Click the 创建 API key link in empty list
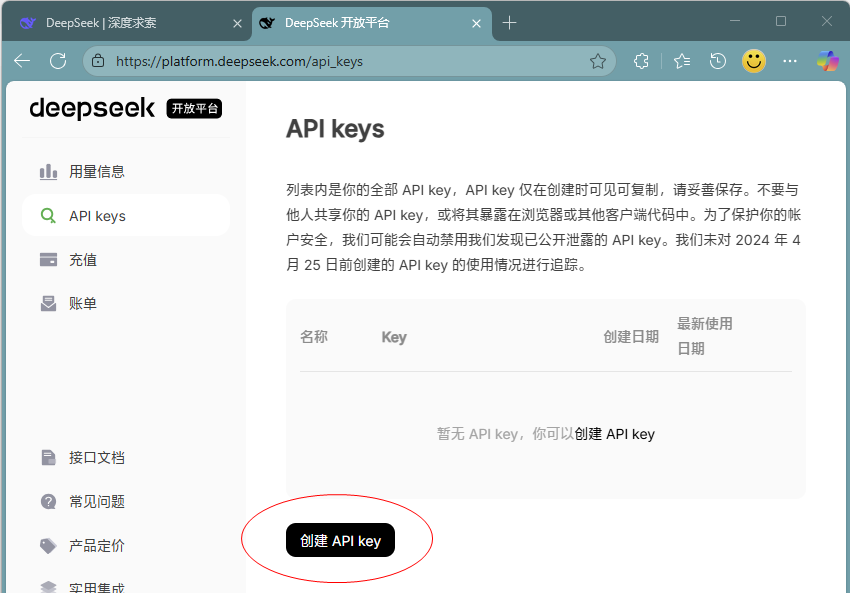Screen dimensions: 850x593 tap(615, 434)
